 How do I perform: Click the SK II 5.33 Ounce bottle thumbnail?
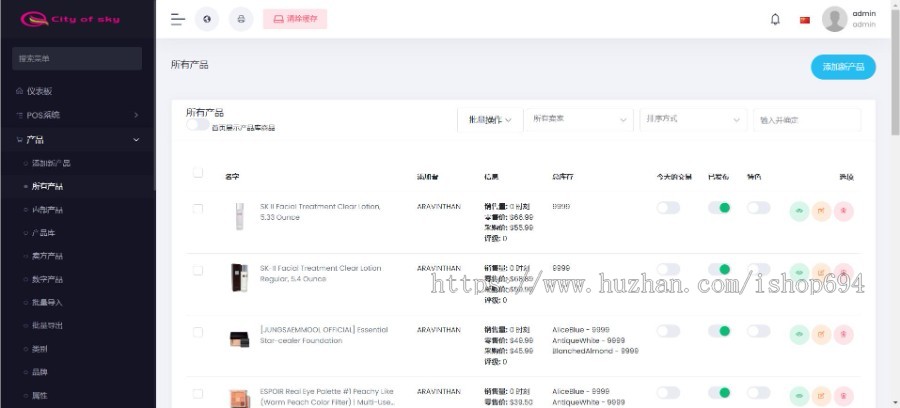(x=239, y=216)
